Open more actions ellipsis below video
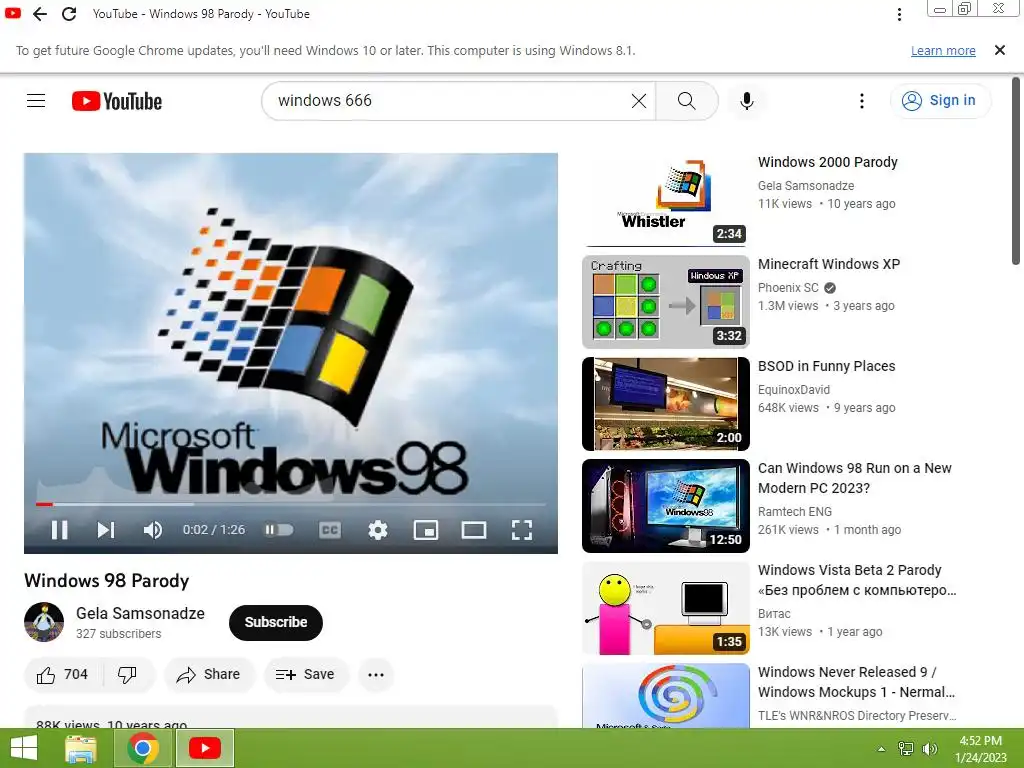The image size is (1024, 768). coord(376,675)
